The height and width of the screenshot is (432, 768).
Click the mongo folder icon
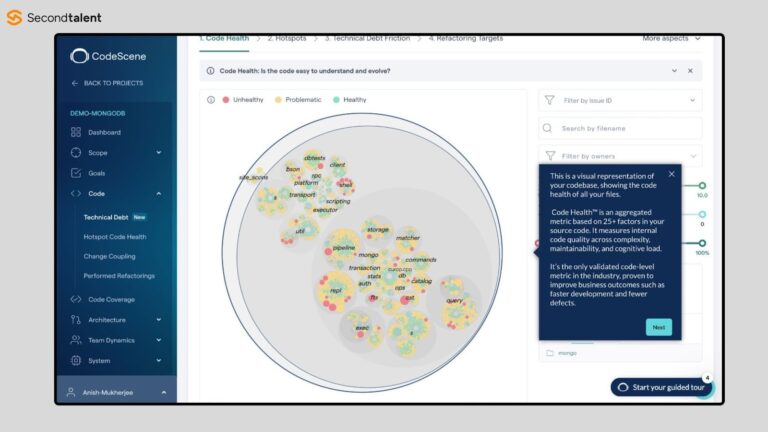pyautogui.click(x=550, y=353)
